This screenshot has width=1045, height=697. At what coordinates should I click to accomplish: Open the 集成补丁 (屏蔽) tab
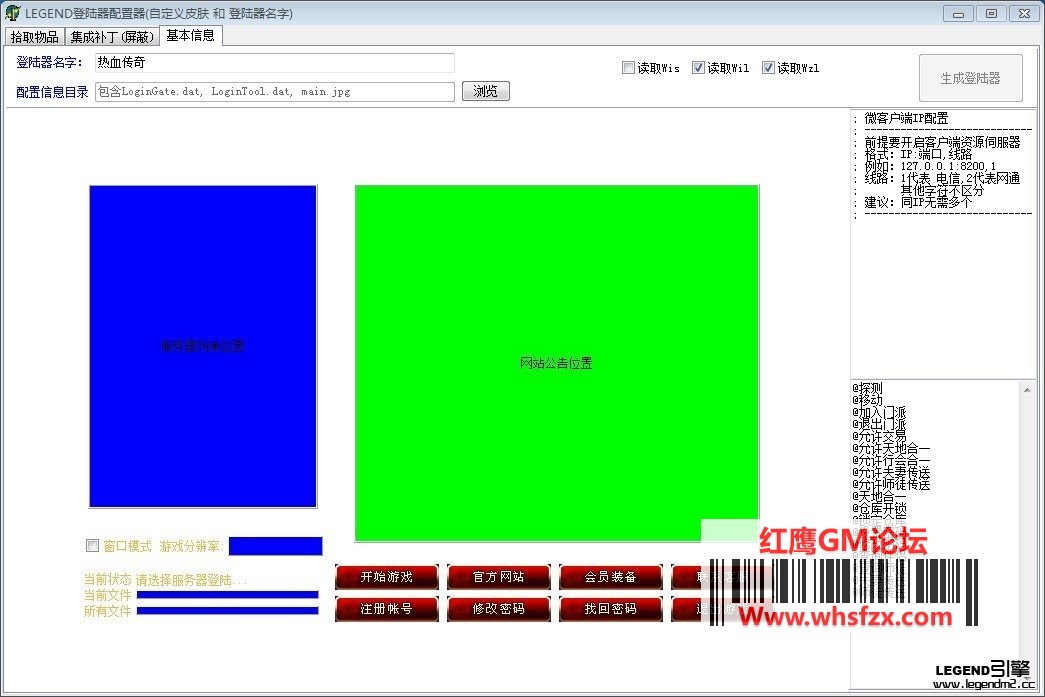click(111, 37)
